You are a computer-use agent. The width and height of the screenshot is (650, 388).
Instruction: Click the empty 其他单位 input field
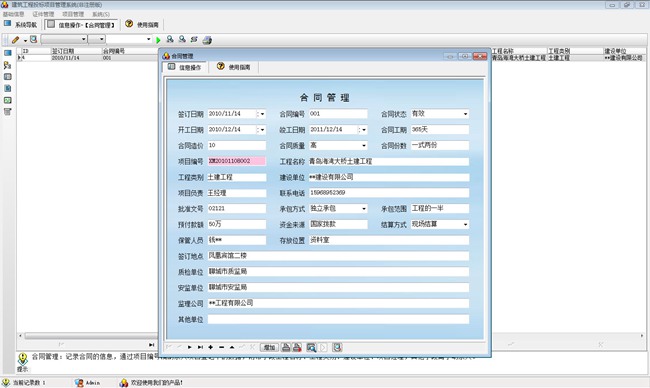[x=338, y=319]
